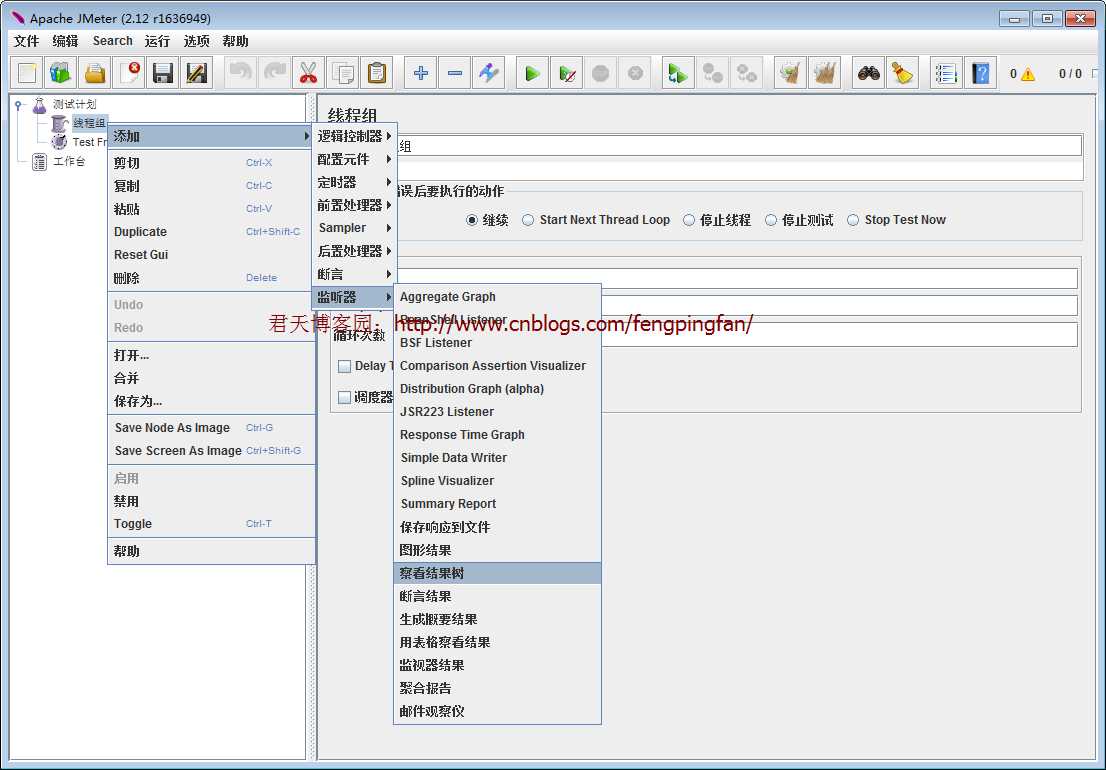Screen dimensions: 1106x770
Task: Expand the 前置处理器 submenu
Action: pos(354,205)
